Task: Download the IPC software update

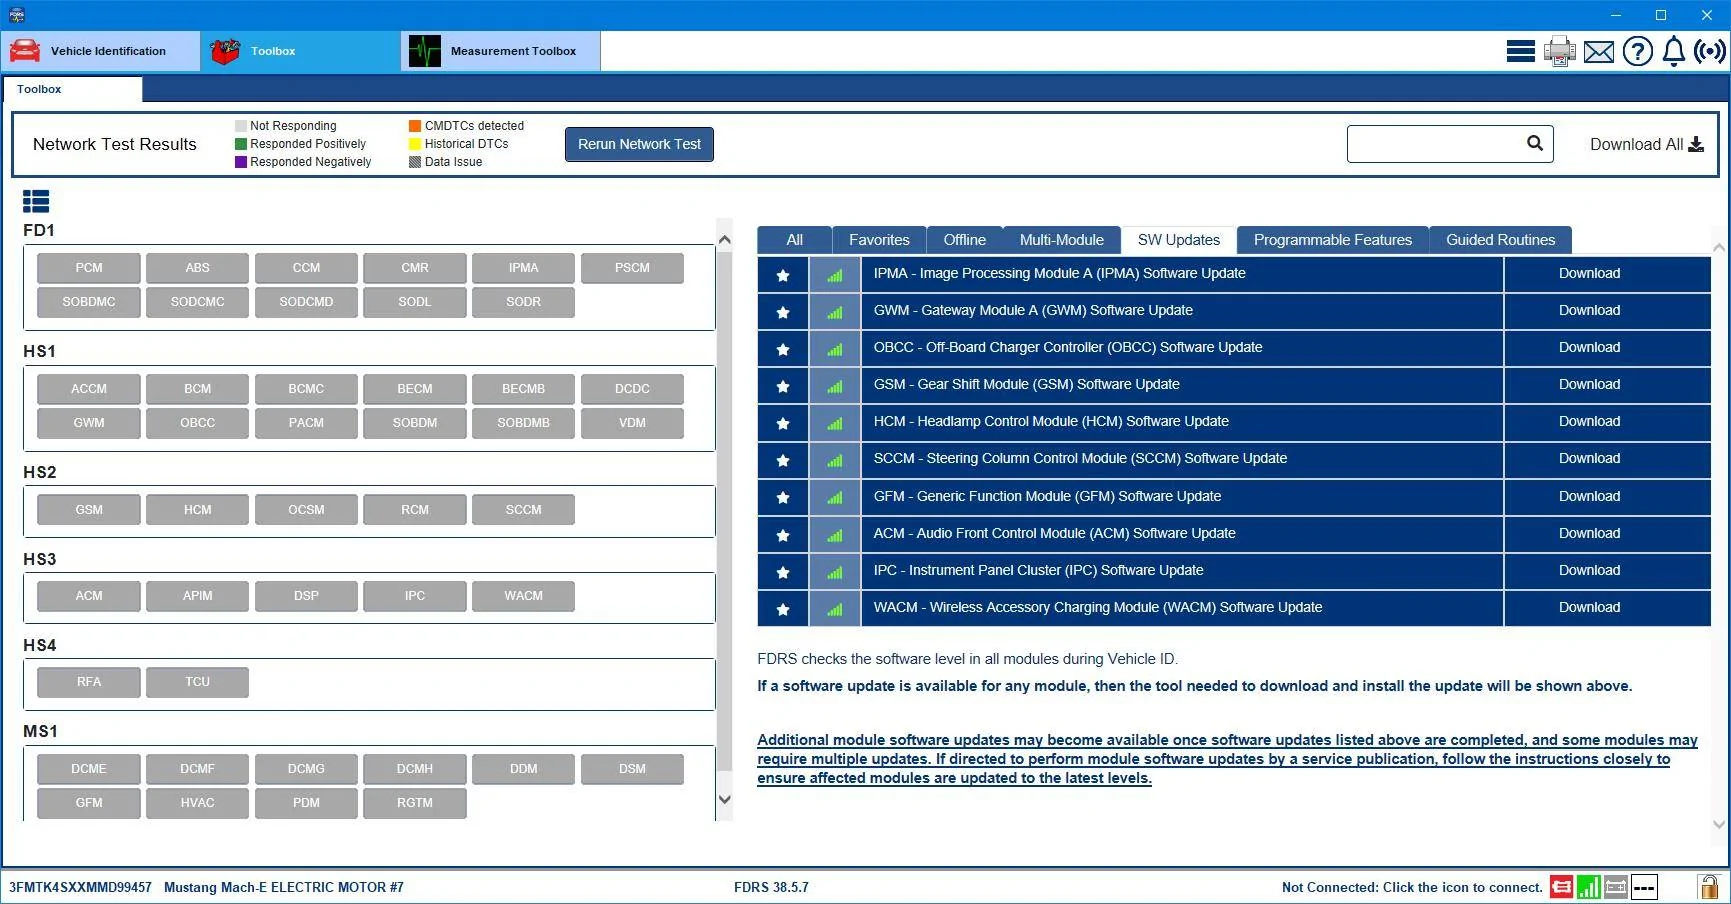Action: [1607, 571]
